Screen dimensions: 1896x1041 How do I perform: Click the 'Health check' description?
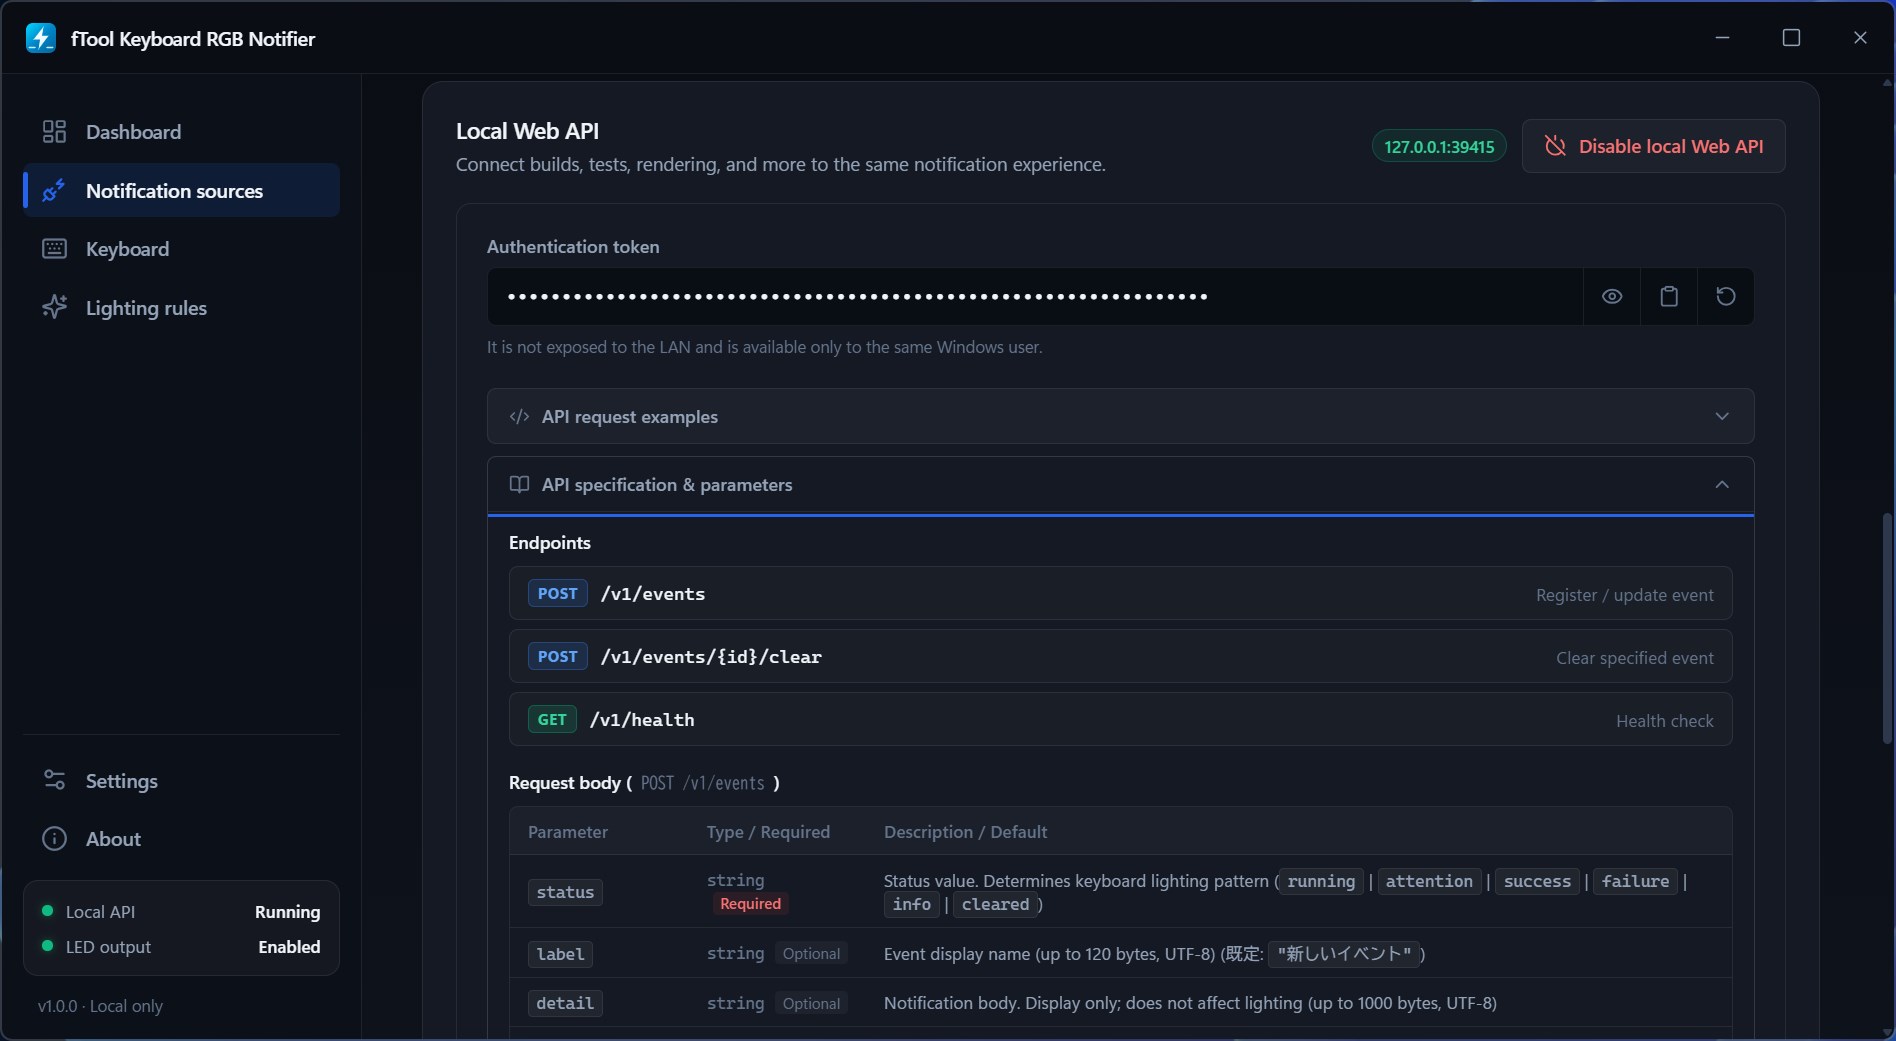[x=1664, y=721]
